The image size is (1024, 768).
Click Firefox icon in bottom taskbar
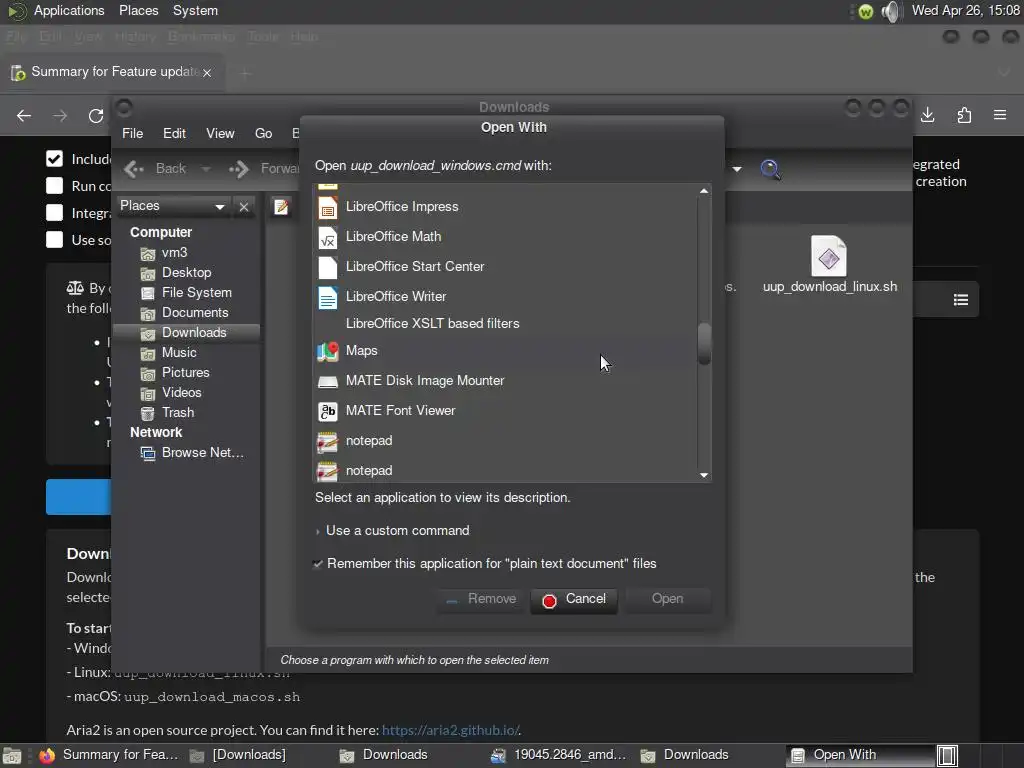47,756
